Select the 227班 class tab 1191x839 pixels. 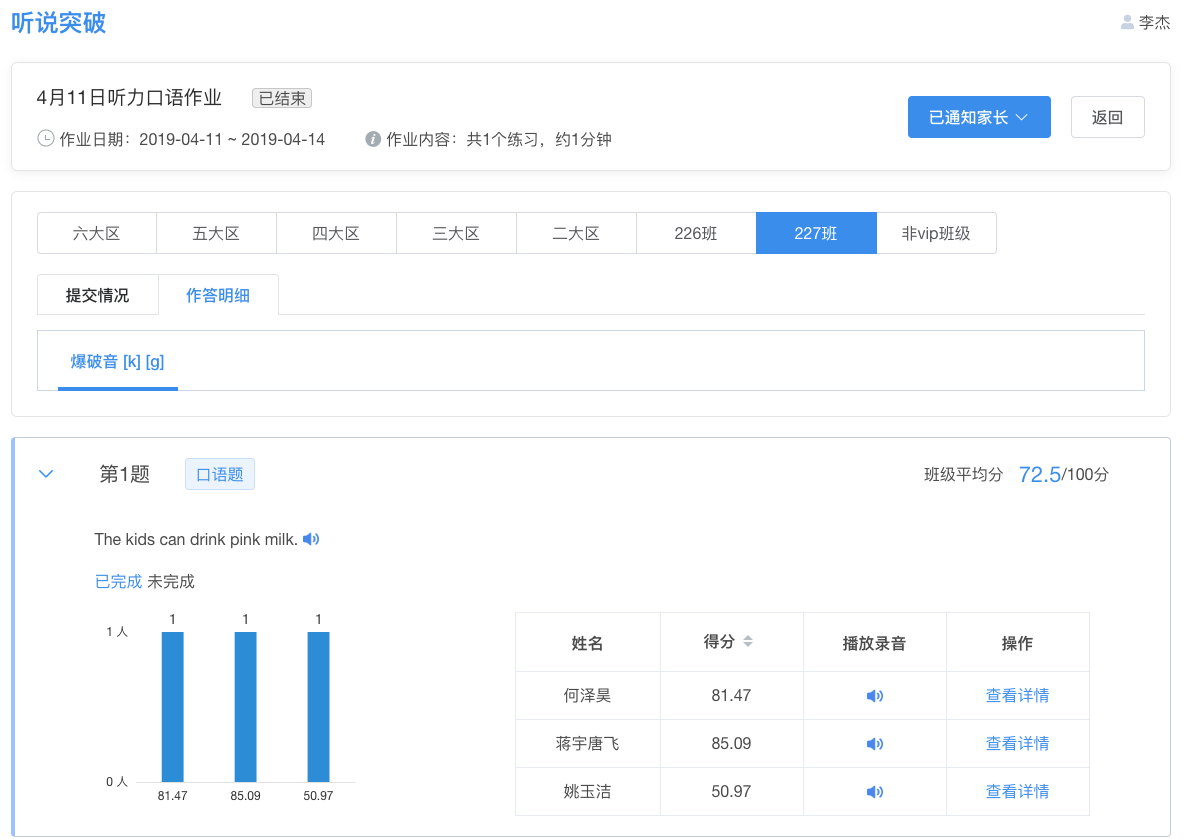point(817,233)
